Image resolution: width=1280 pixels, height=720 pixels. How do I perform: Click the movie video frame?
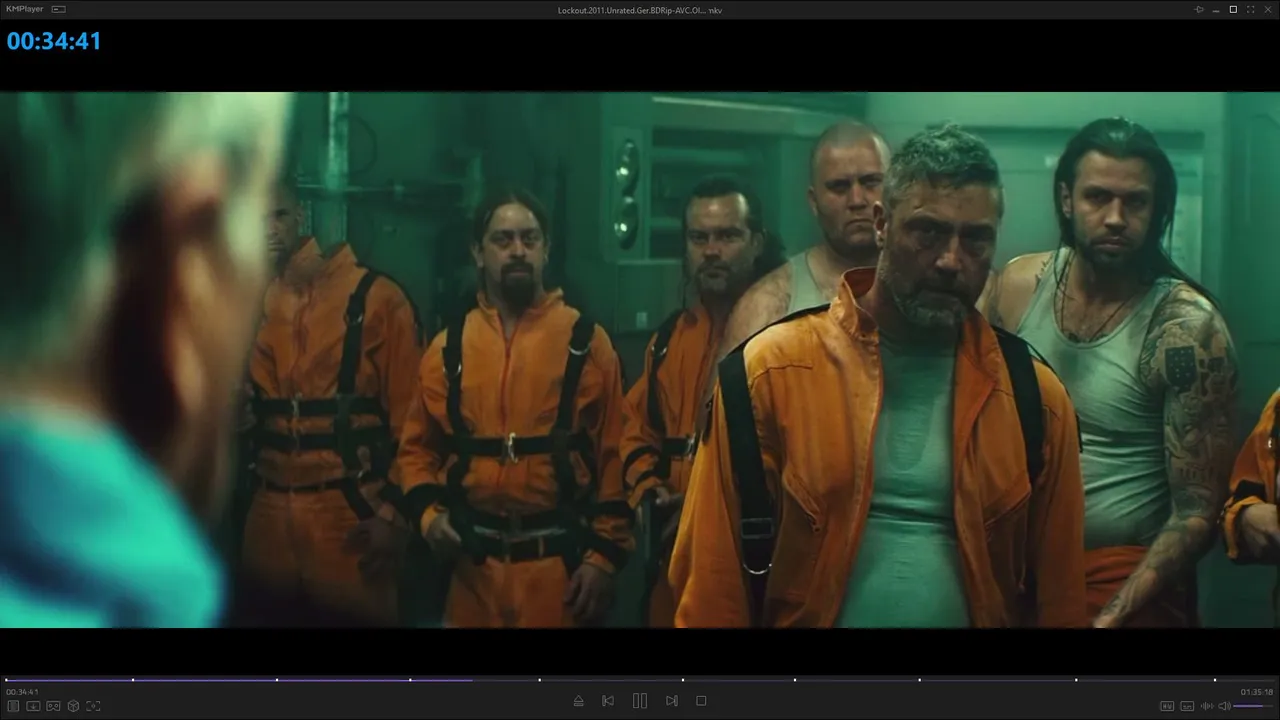640,360
